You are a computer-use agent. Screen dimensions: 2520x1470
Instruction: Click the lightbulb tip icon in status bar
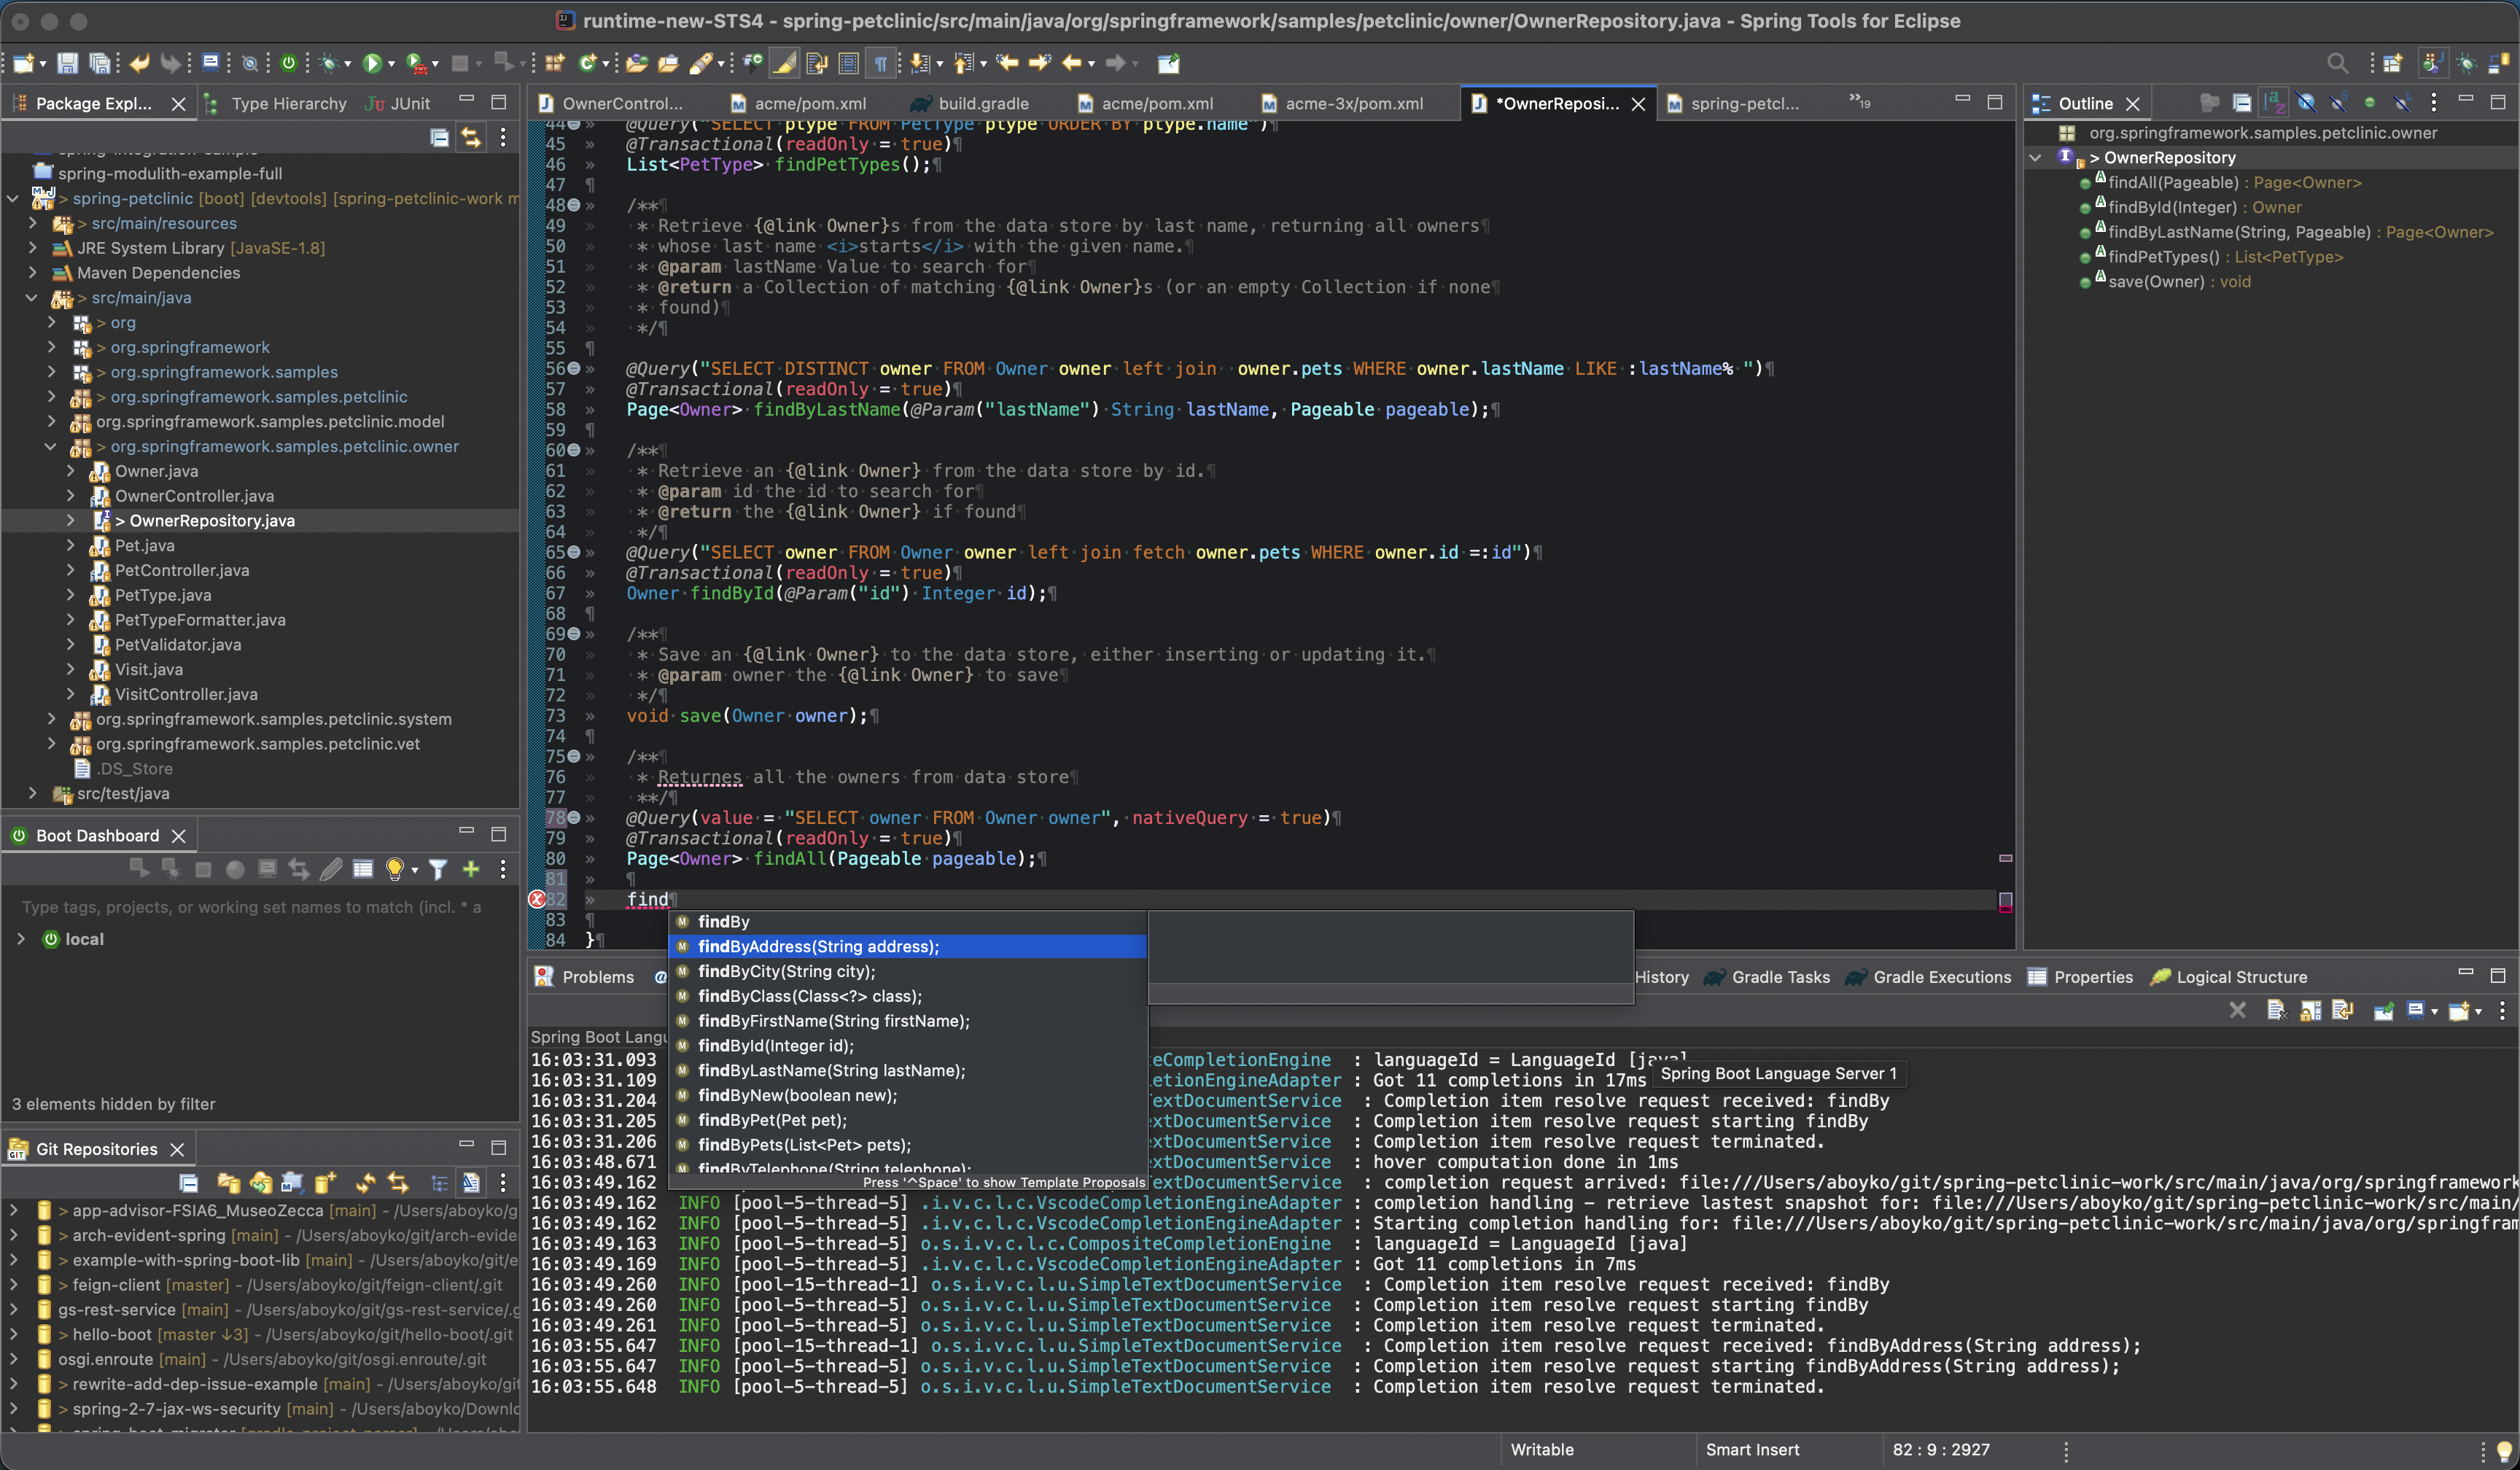coord(2504,1450)
